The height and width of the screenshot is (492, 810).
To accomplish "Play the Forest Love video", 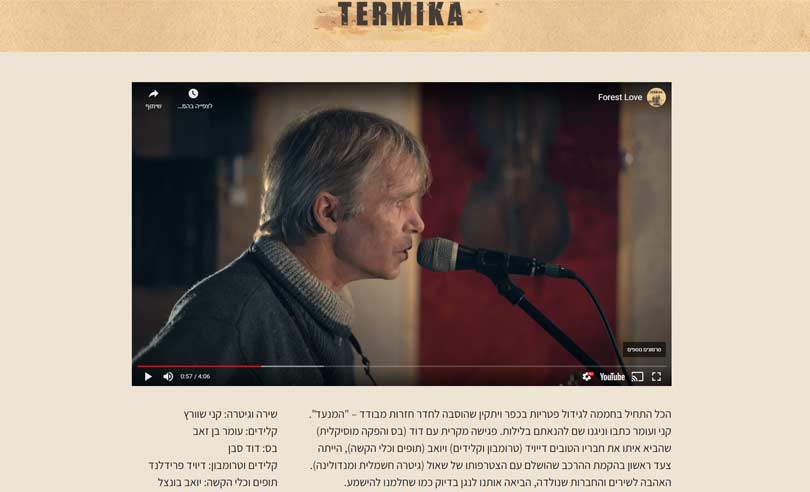I will (x=148, y=377).
